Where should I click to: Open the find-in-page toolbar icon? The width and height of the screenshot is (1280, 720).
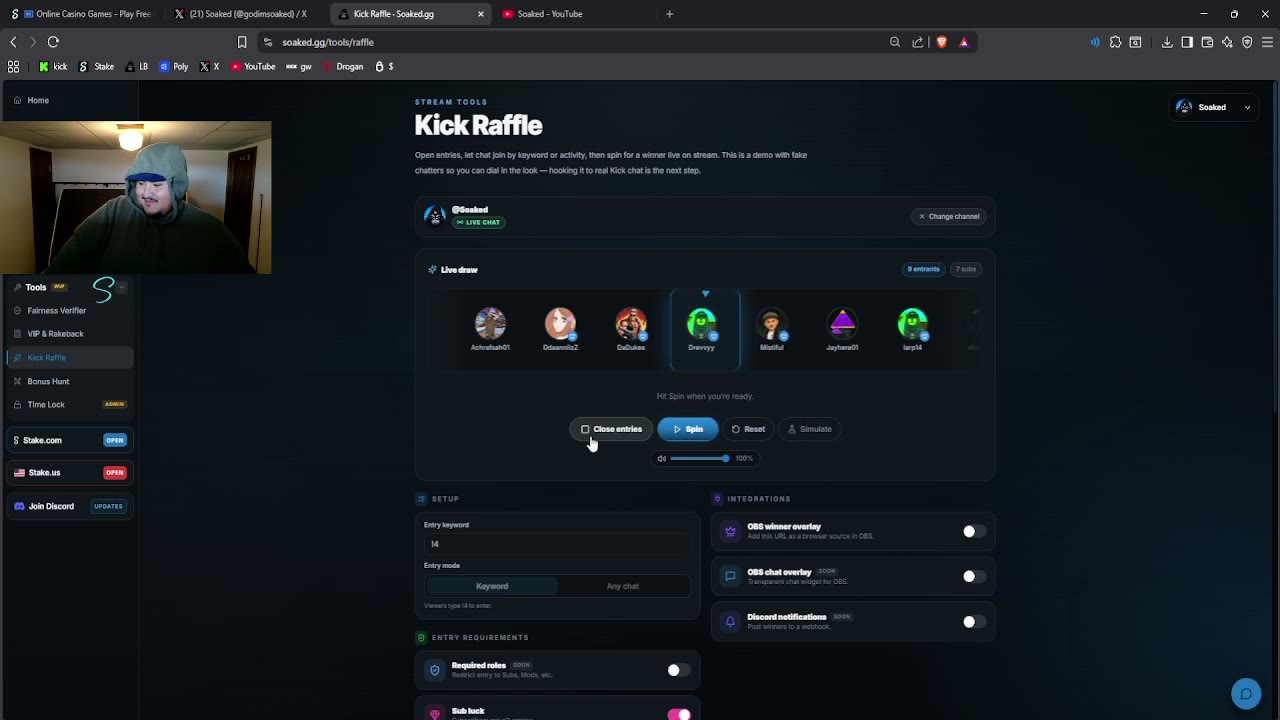[1136, 42]
